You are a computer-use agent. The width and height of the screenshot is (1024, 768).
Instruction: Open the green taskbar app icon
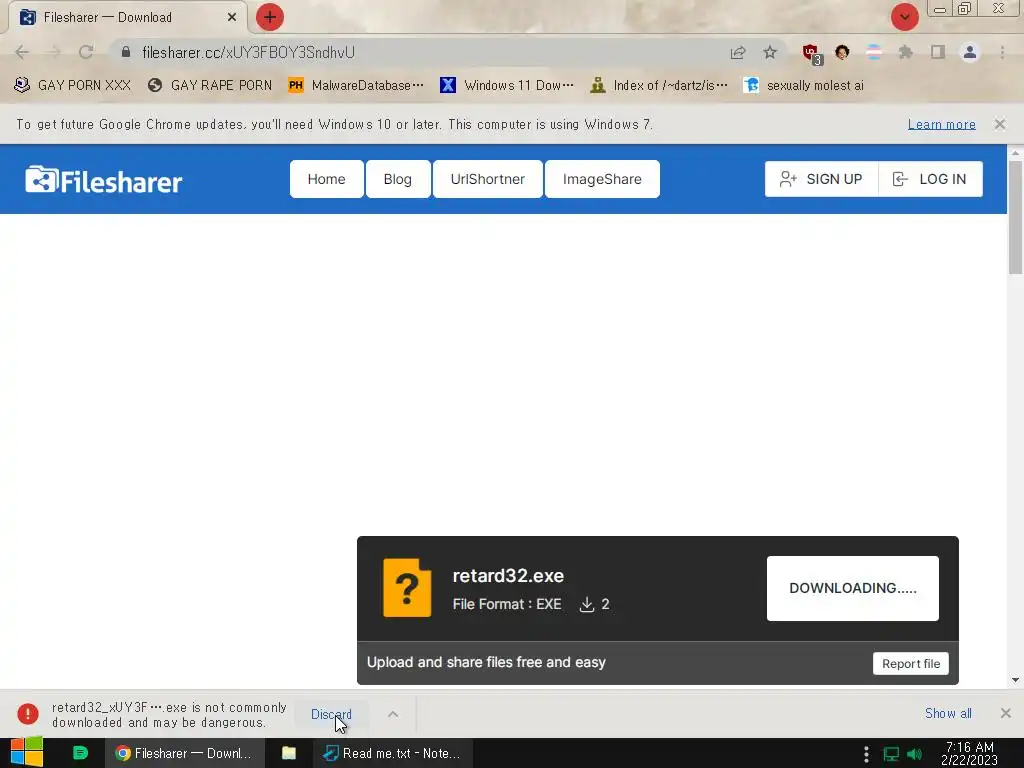click(x=80, y=753)
